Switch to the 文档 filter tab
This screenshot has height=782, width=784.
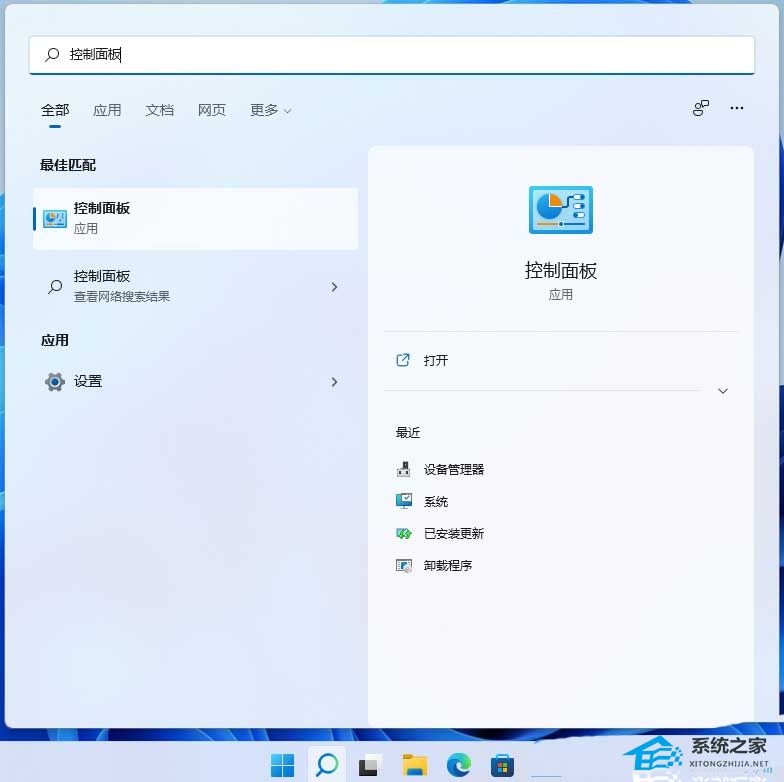point(159,110)
